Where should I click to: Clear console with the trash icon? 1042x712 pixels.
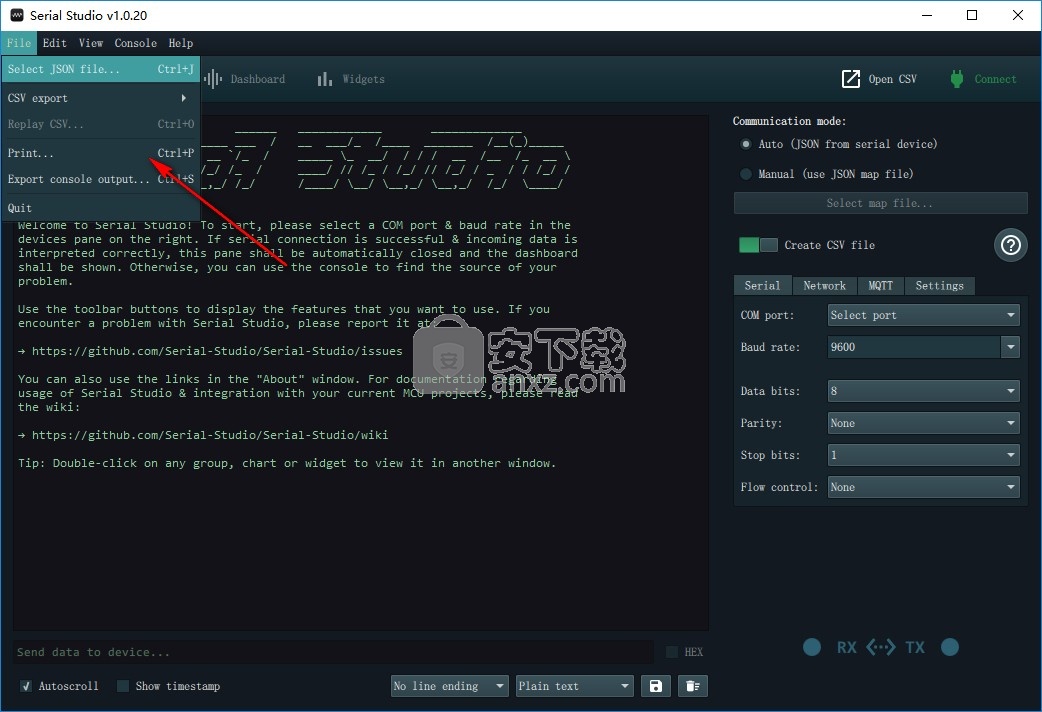point(692,686)
